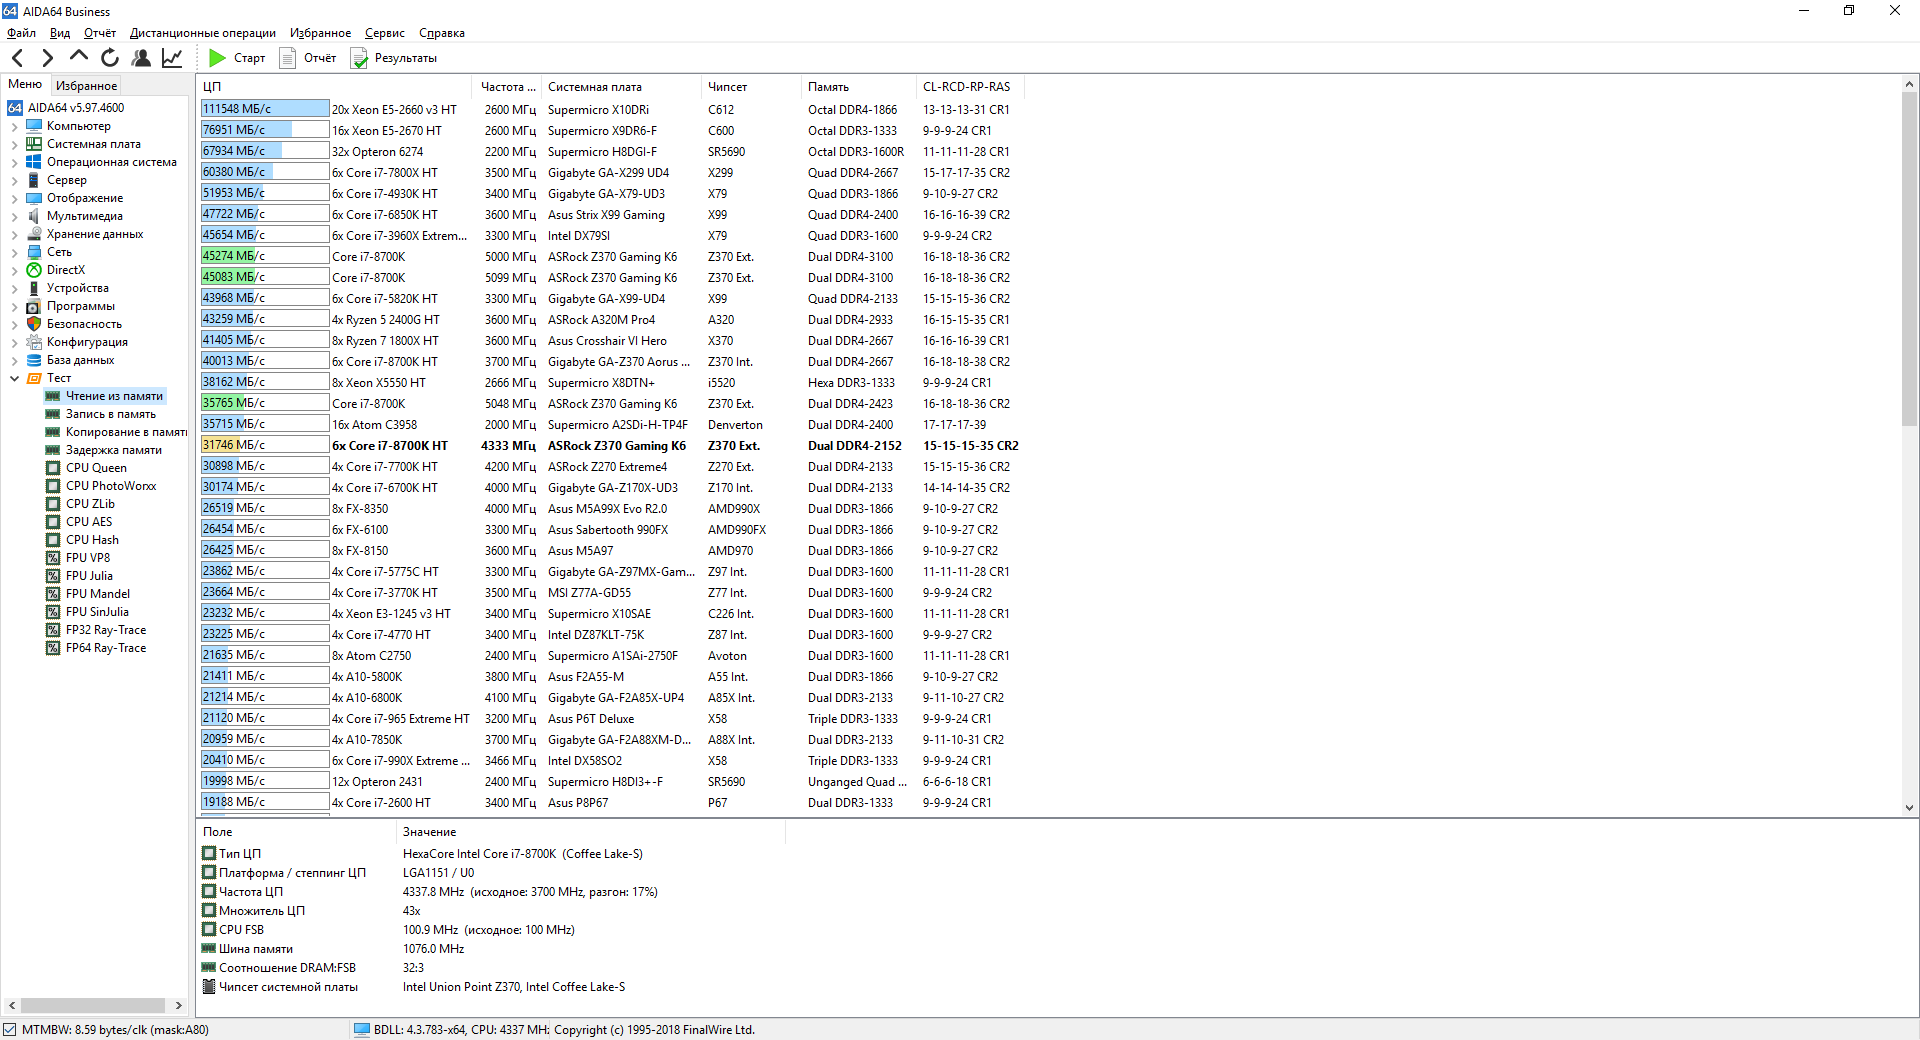Click the Back navigation arrow
The height and width of the screenshot is (1040, 1920).
17,58
